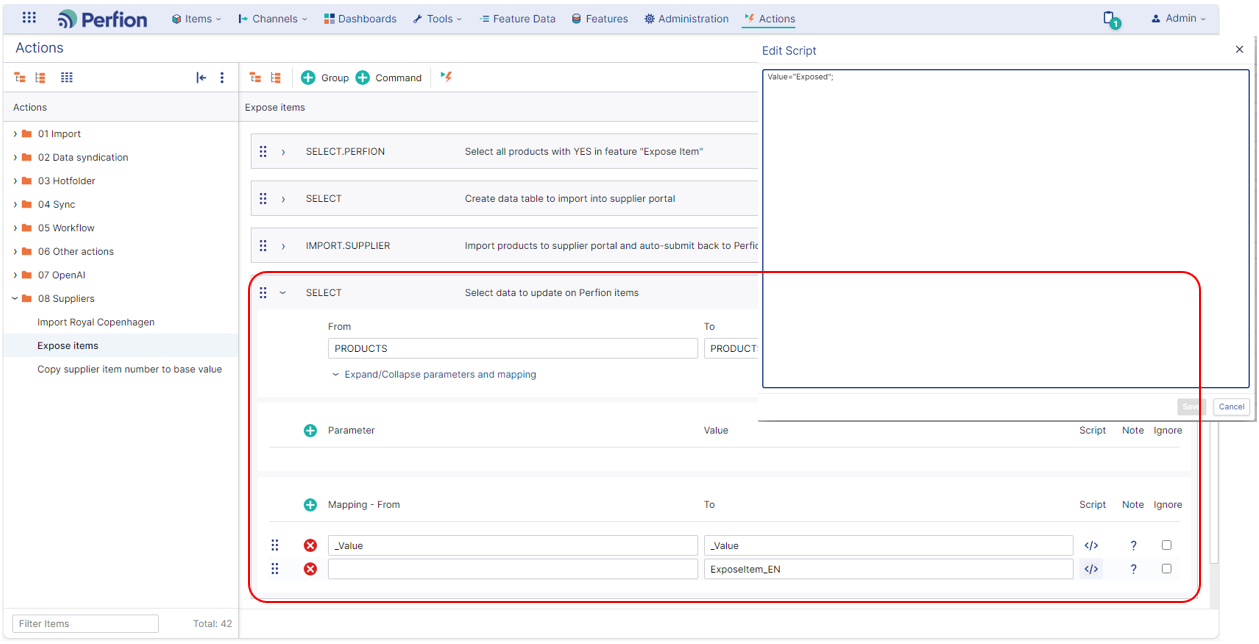Delete the ExposeItem_EN mapping row
Image resolution: width=1259 pixels, height=644 pixels.
(x=310, y=569)
